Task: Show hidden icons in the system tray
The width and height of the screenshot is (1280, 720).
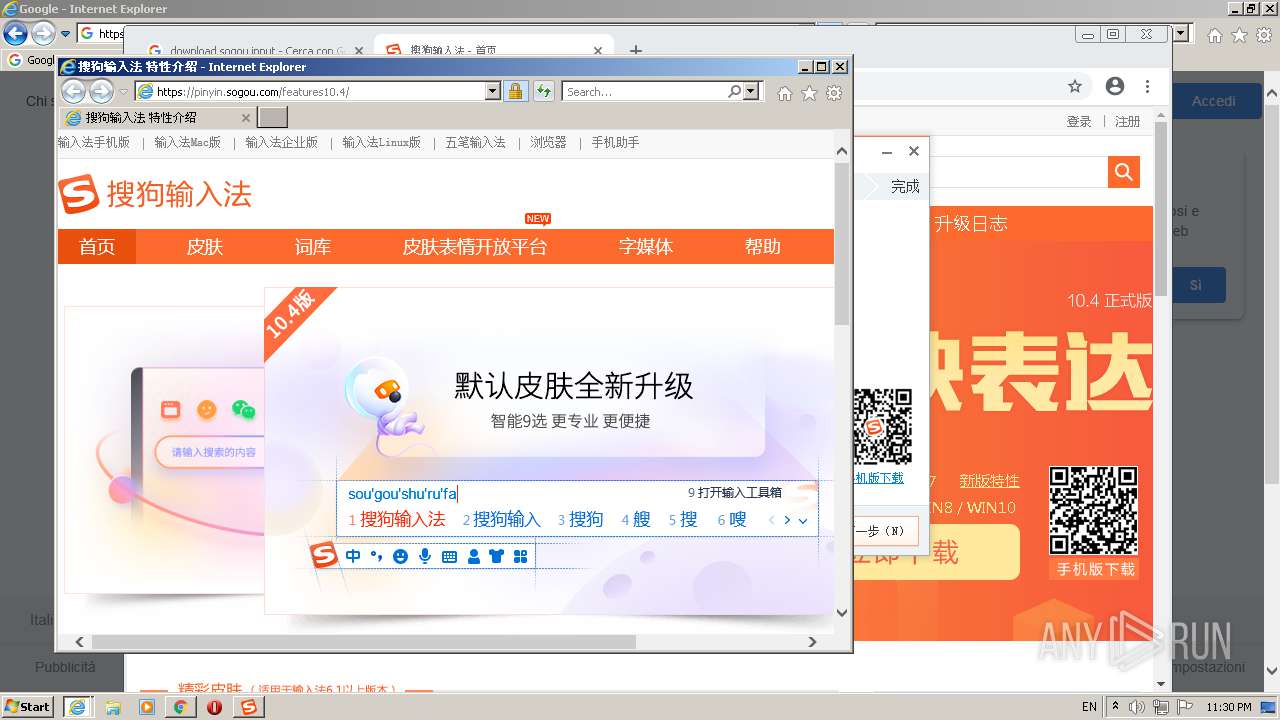Action: point(1116,706)
